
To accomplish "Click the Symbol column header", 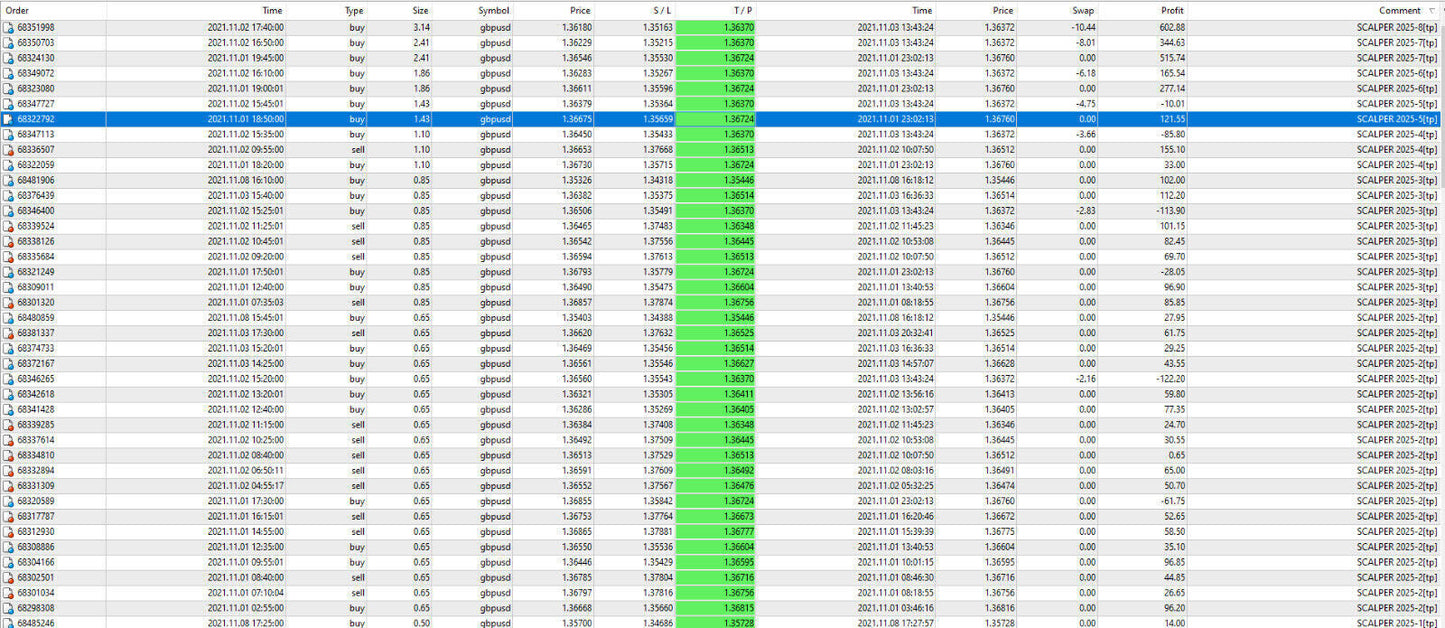I will pyautogui.click(x=496, y=11).
